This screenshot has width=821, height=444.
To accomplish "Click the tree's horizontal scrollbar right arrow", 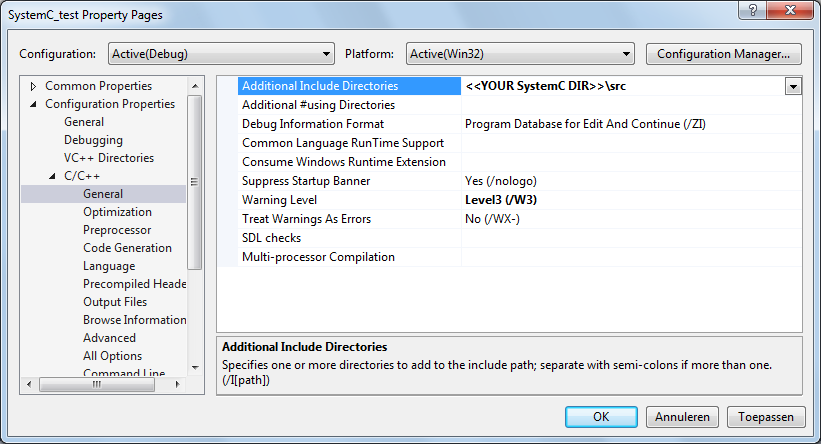I will coord(179,384).
